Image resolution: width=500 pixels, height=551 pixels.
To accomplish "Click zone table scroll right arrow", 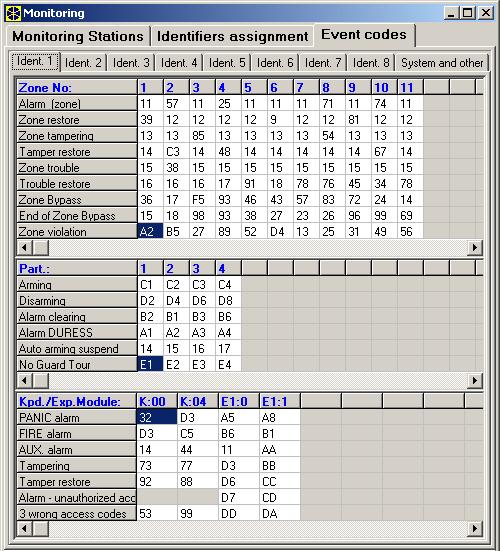I will pyautogui.click(x=475, y=247).
